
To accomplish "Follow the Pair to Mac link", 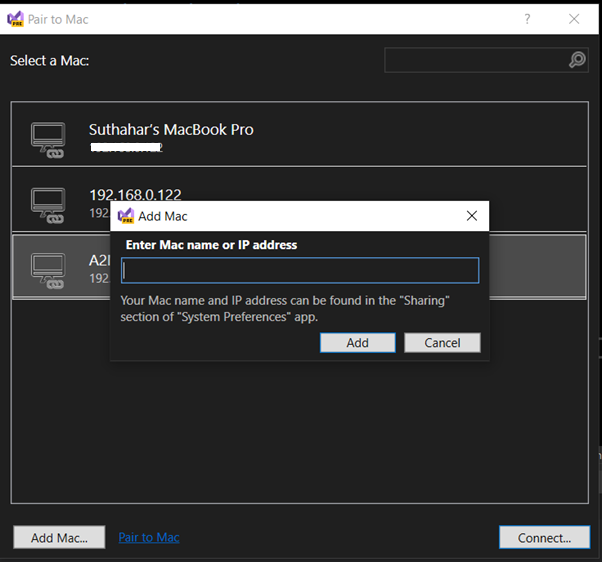I will coord(149,537).
